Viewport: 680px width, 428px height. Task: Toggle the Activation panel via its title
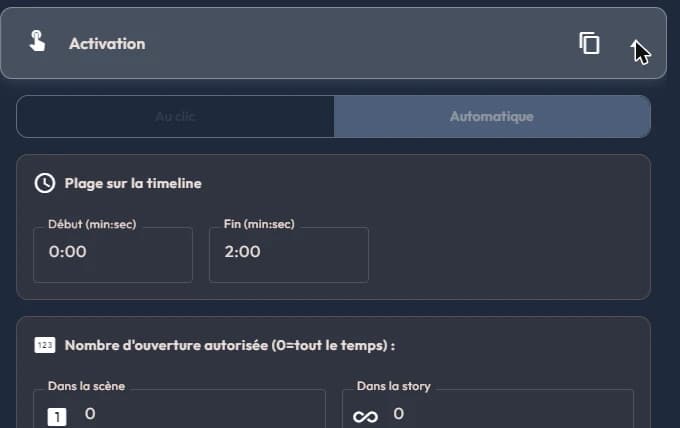(x=107, y=44)
